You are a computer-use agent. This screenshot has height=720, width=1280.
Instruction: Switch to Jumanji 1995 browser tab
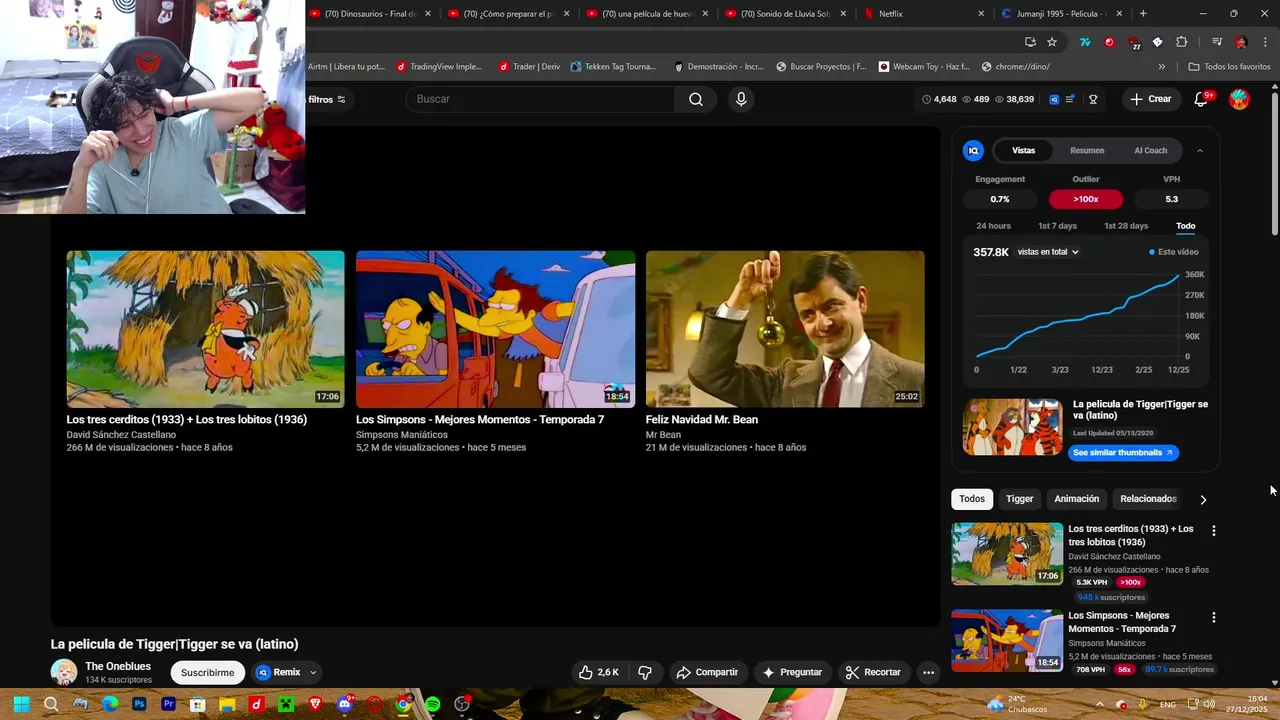(1062, 14)
